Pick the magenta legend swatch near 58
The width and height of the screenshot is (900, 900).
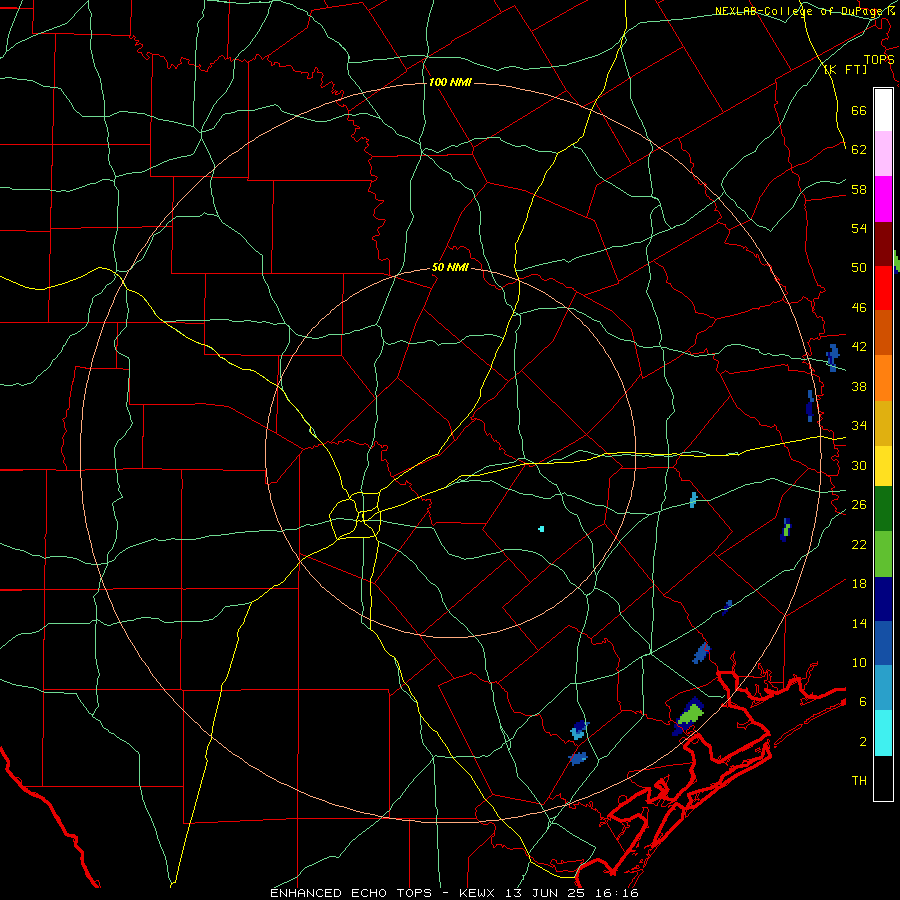coord(883,199)
